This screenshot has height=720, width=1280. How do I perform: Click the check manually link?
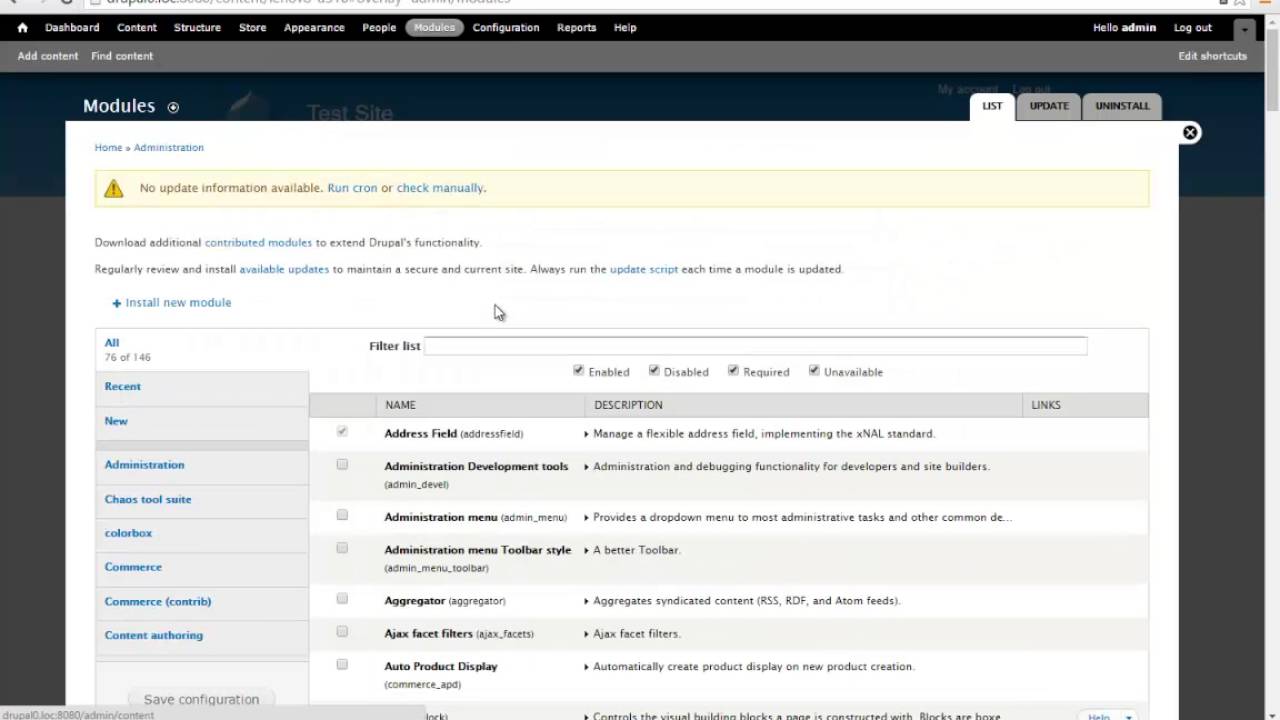click(440, 188)
